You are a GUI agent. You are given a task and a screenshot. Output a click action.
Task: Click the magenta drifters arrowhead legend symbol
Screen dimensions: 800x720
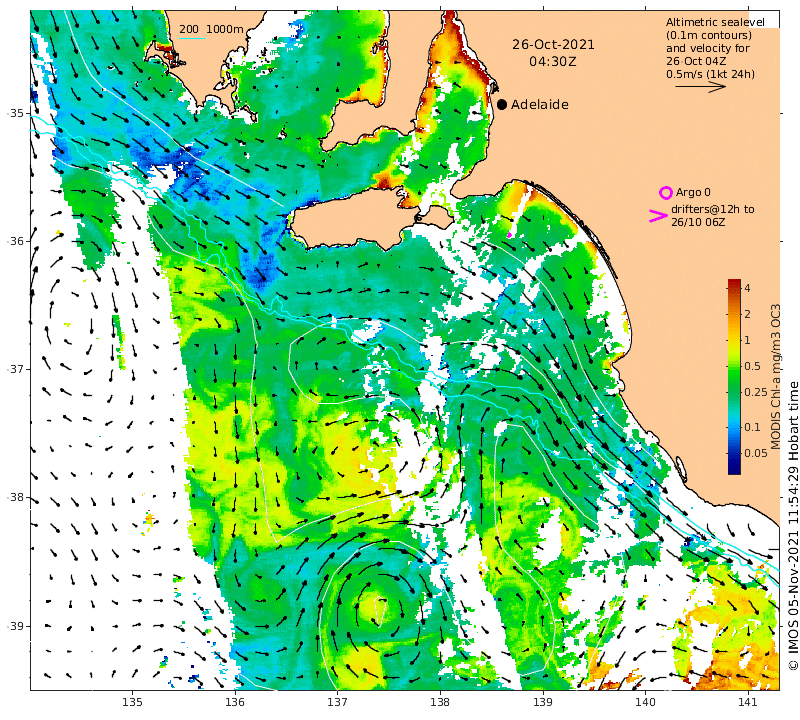(x=658, y=216)
